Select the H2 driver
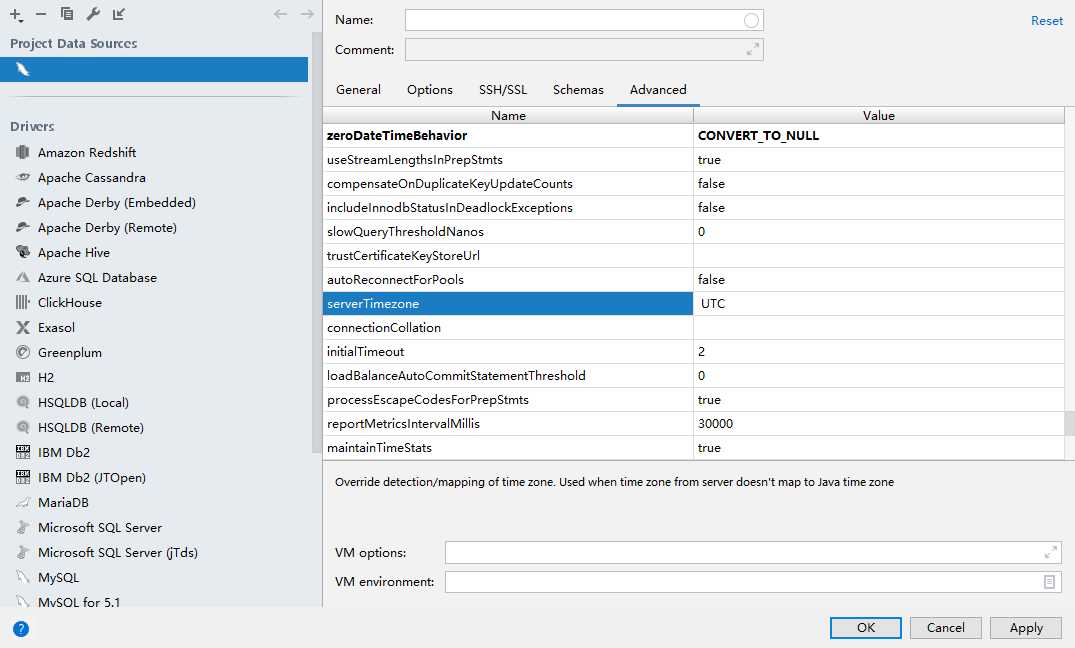Image resolution: width=1075 pixels, height=648 pixels. [45, 378]
